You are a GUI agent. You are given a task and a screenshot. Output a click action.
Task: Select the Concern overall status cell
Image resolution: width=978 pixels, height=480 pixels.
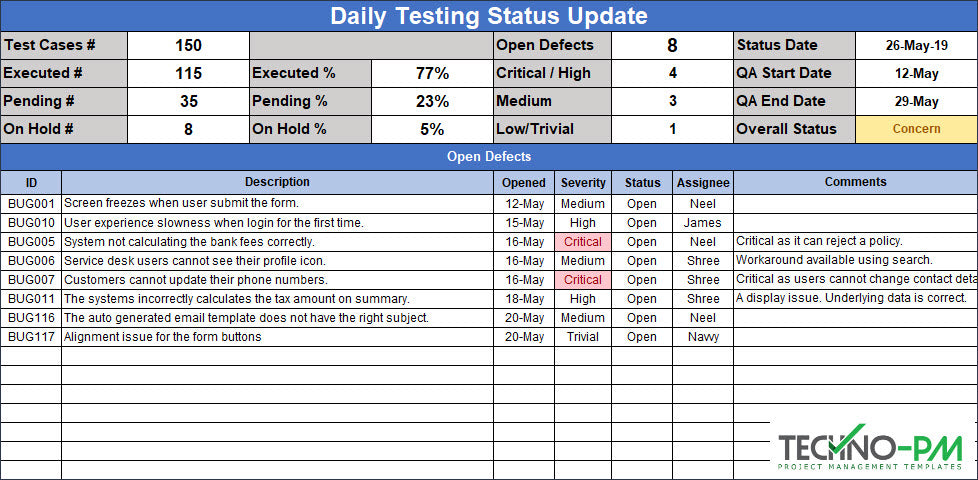916,129
